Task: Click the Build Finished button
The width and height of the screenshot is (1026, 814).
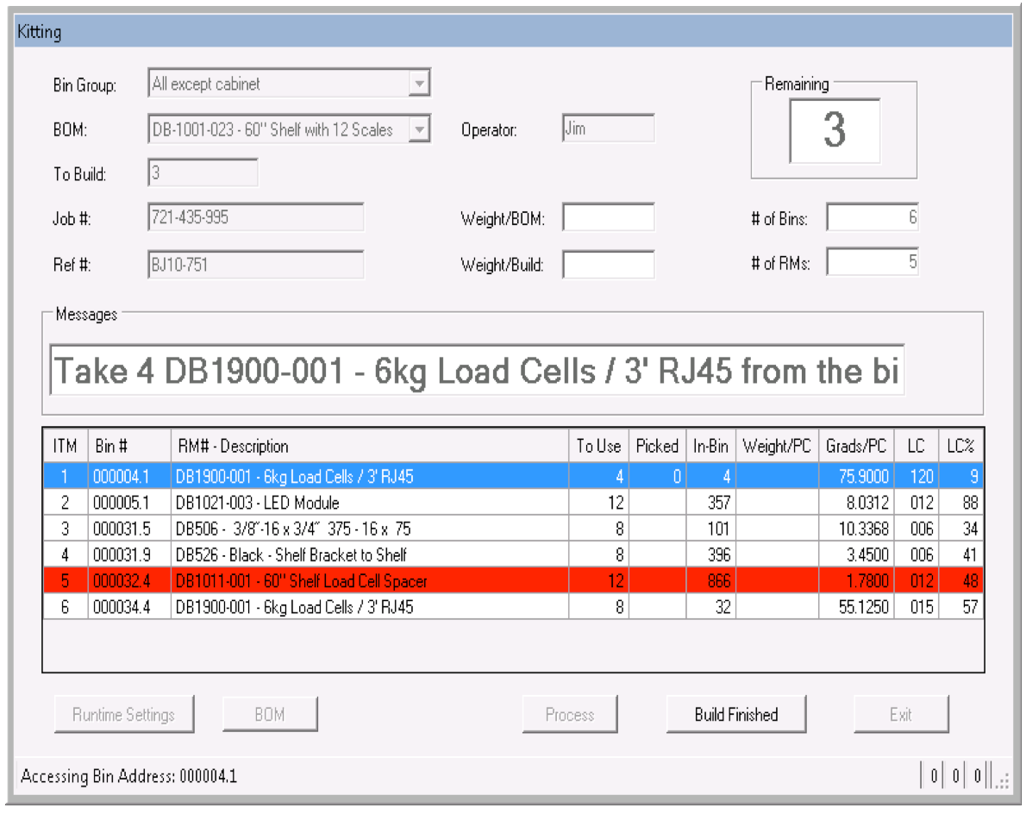Action: pos(736,714)
